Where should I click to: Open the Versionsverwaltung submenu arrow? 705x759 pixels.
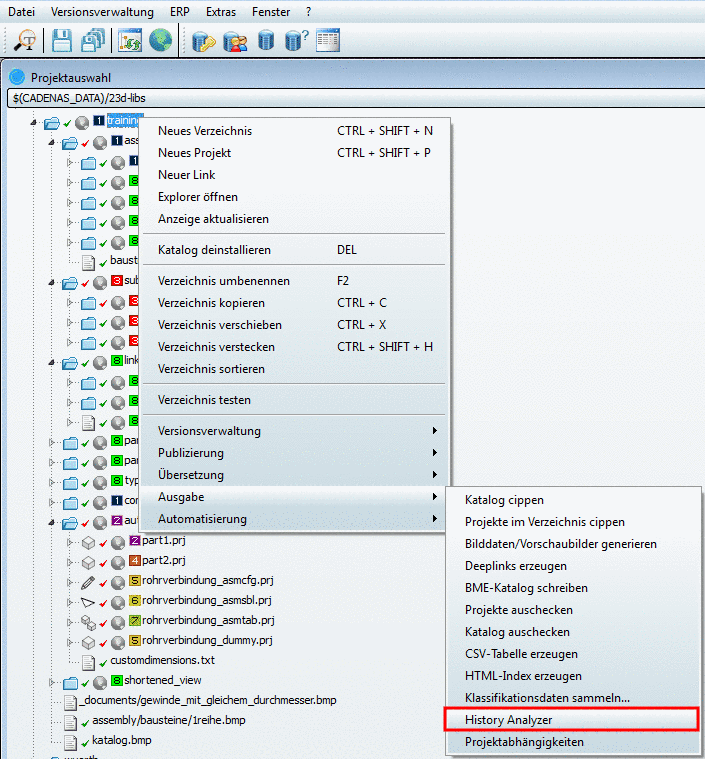point(434,431)
